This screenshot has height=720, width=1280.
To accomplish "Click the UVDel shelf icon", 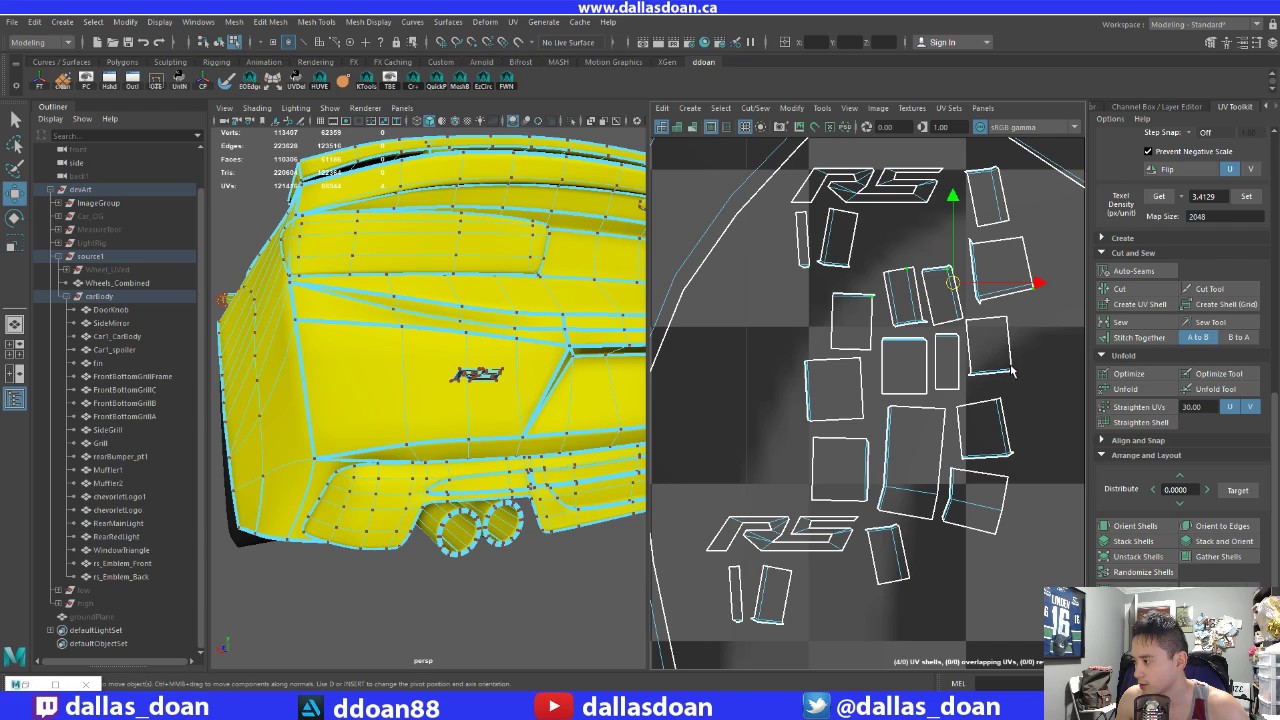I will coord(296,80).
